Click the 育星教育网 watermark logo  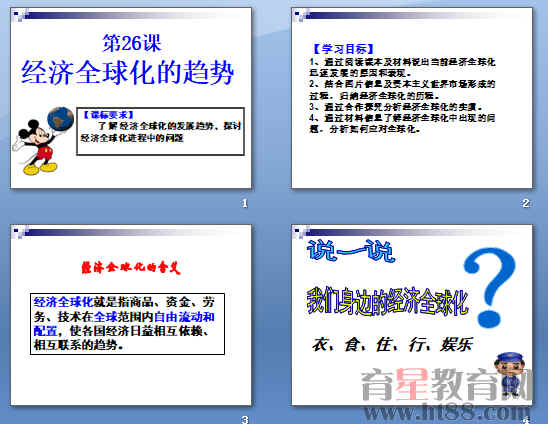pyautogui.click(x=447, y=385)
